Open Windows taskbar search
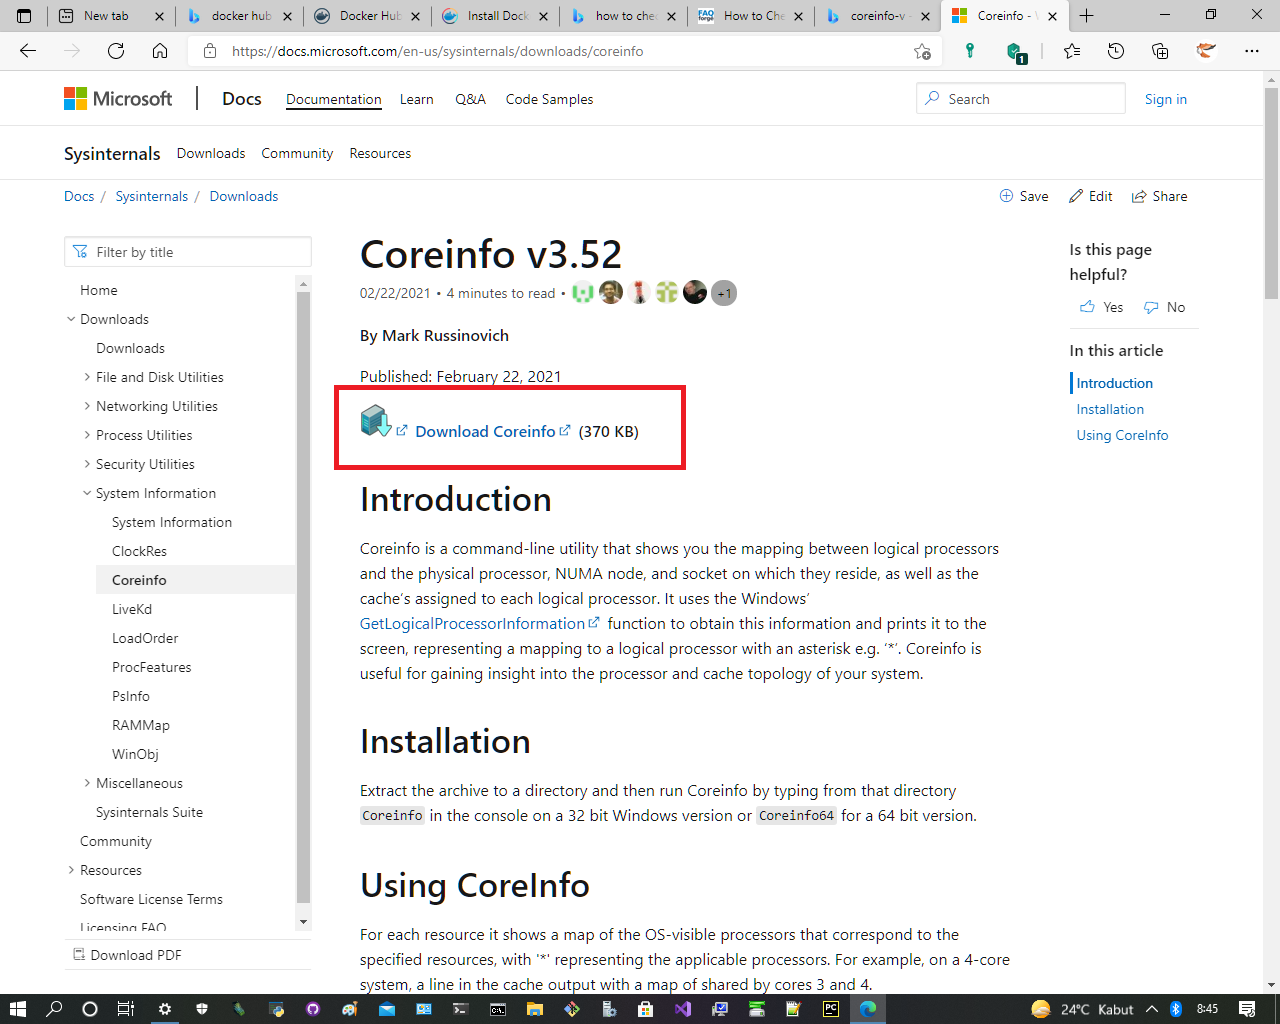1280x1024 pixels. click(x=54, y=1009)
